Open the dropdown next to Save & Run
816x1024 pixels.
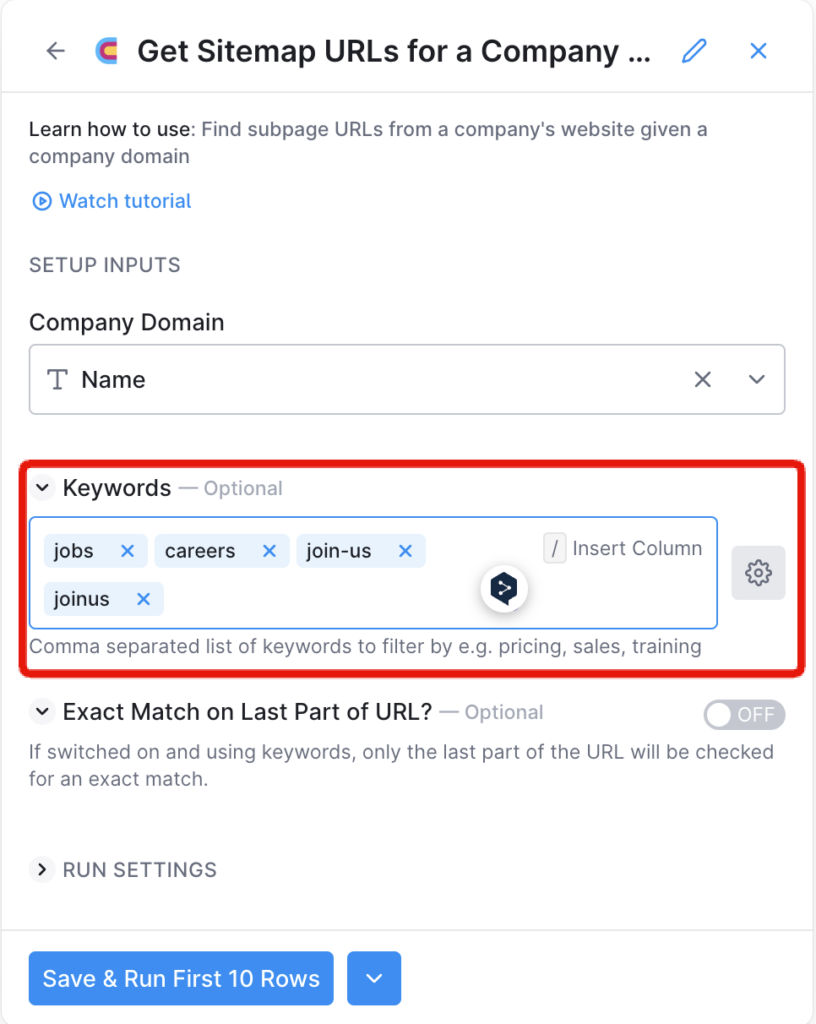pos(374,978)
